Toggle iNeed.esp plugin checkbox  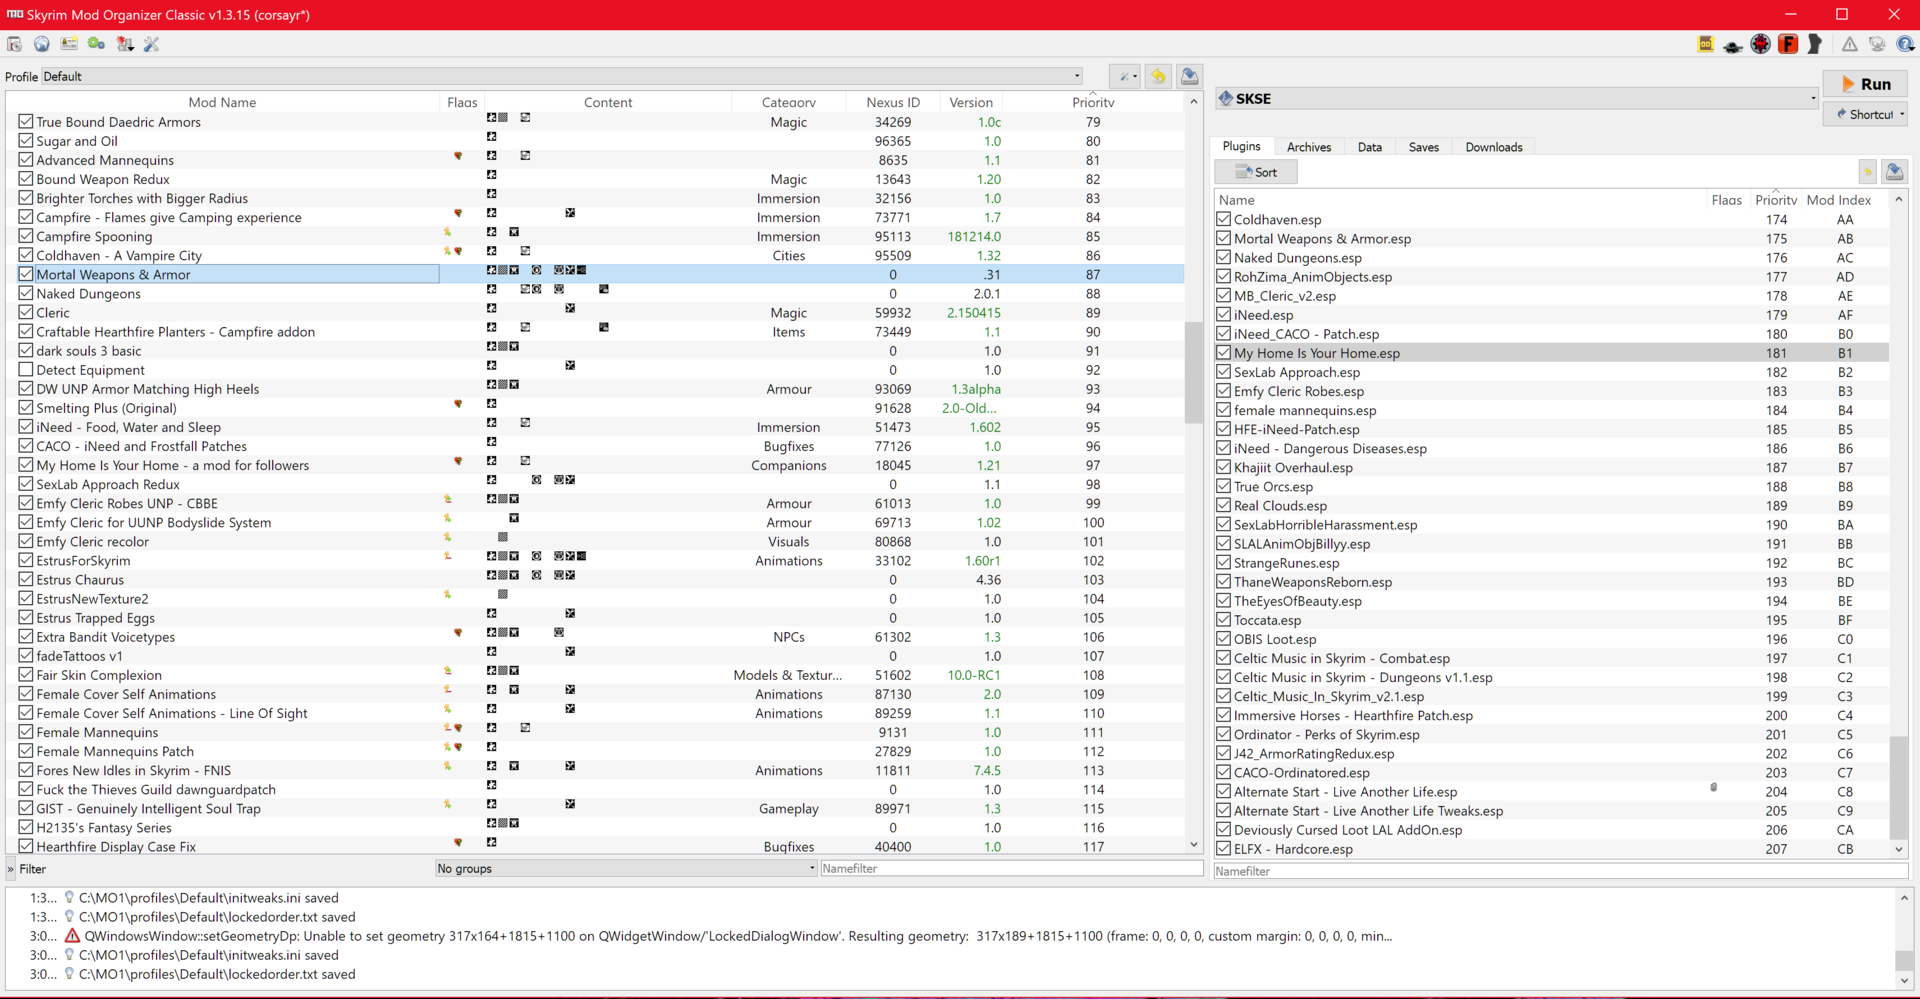click(x=1223, y=314)
